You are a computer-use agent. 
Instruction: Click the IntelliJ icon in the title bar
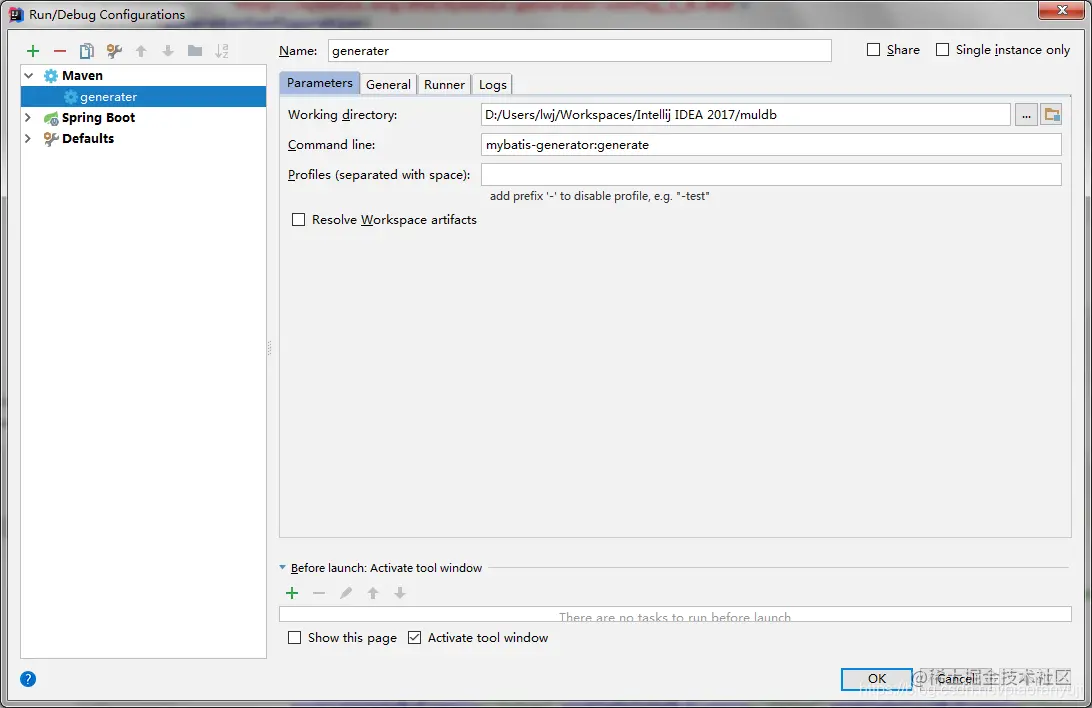(x=17, y=15)
